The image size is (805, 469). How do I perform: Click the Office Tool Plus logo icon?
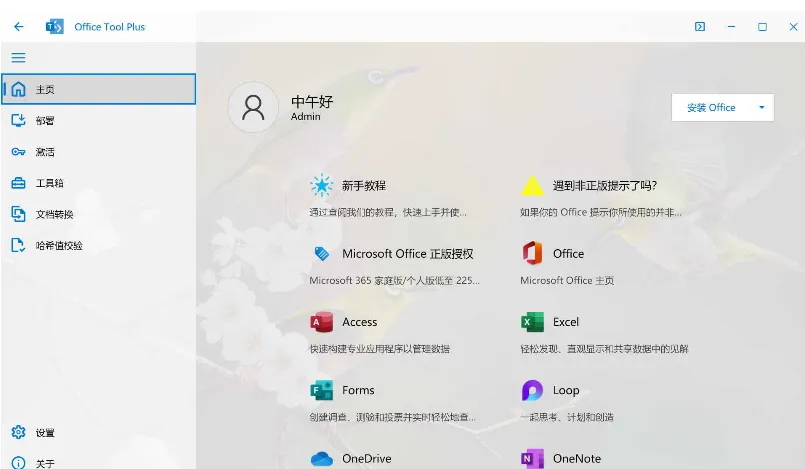54,27
